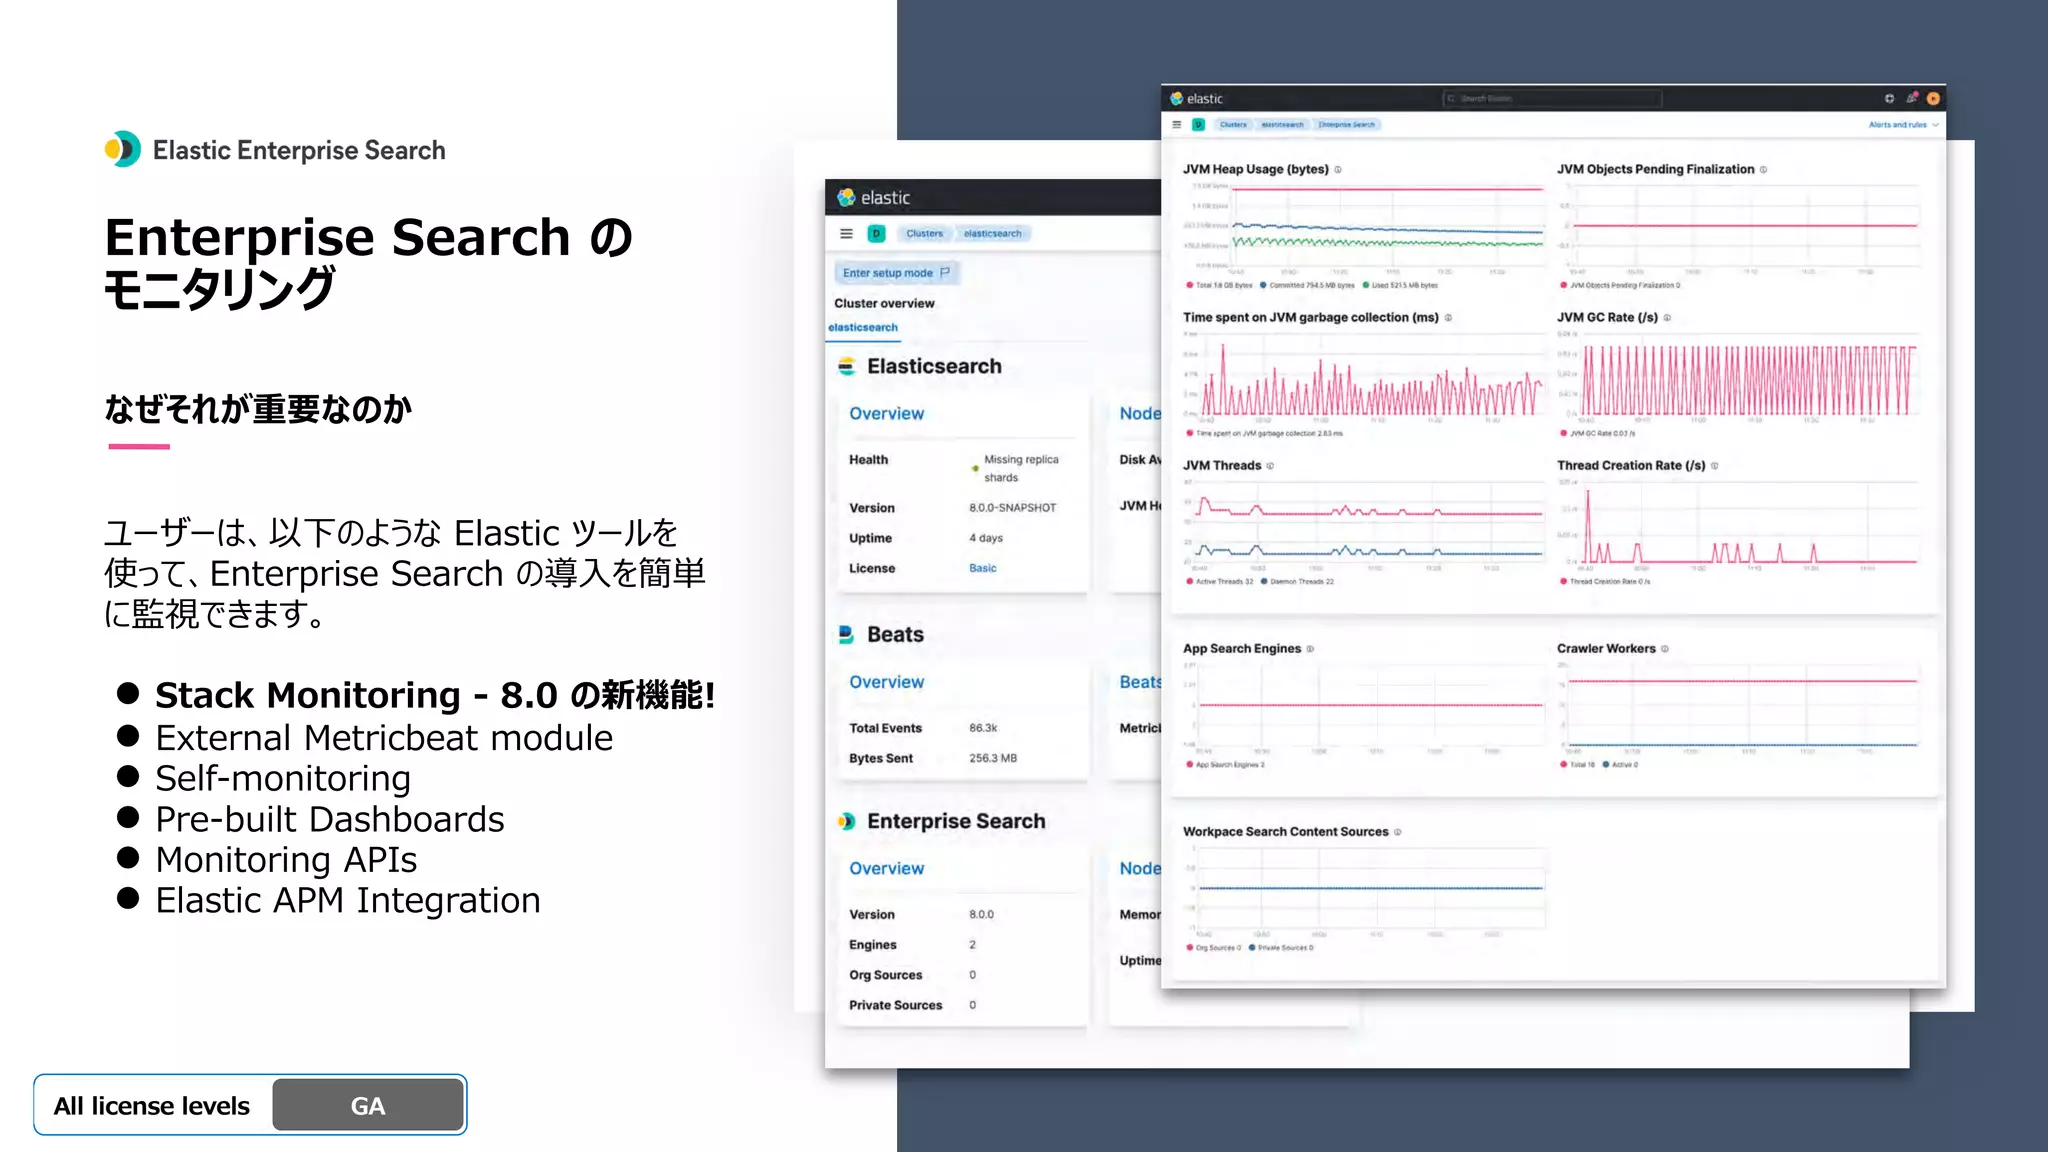Click the info icon next to JVM Objects Pending Finalization
Viewport: 2048px width, 1152px height.
pos(1763,170)
